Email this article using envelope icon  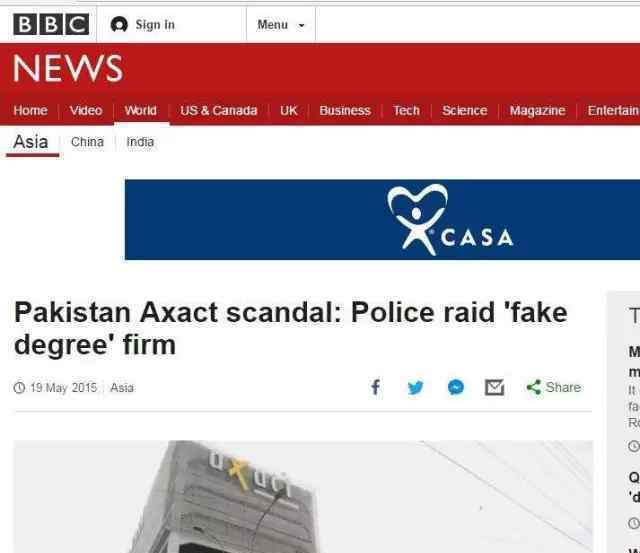494,387
